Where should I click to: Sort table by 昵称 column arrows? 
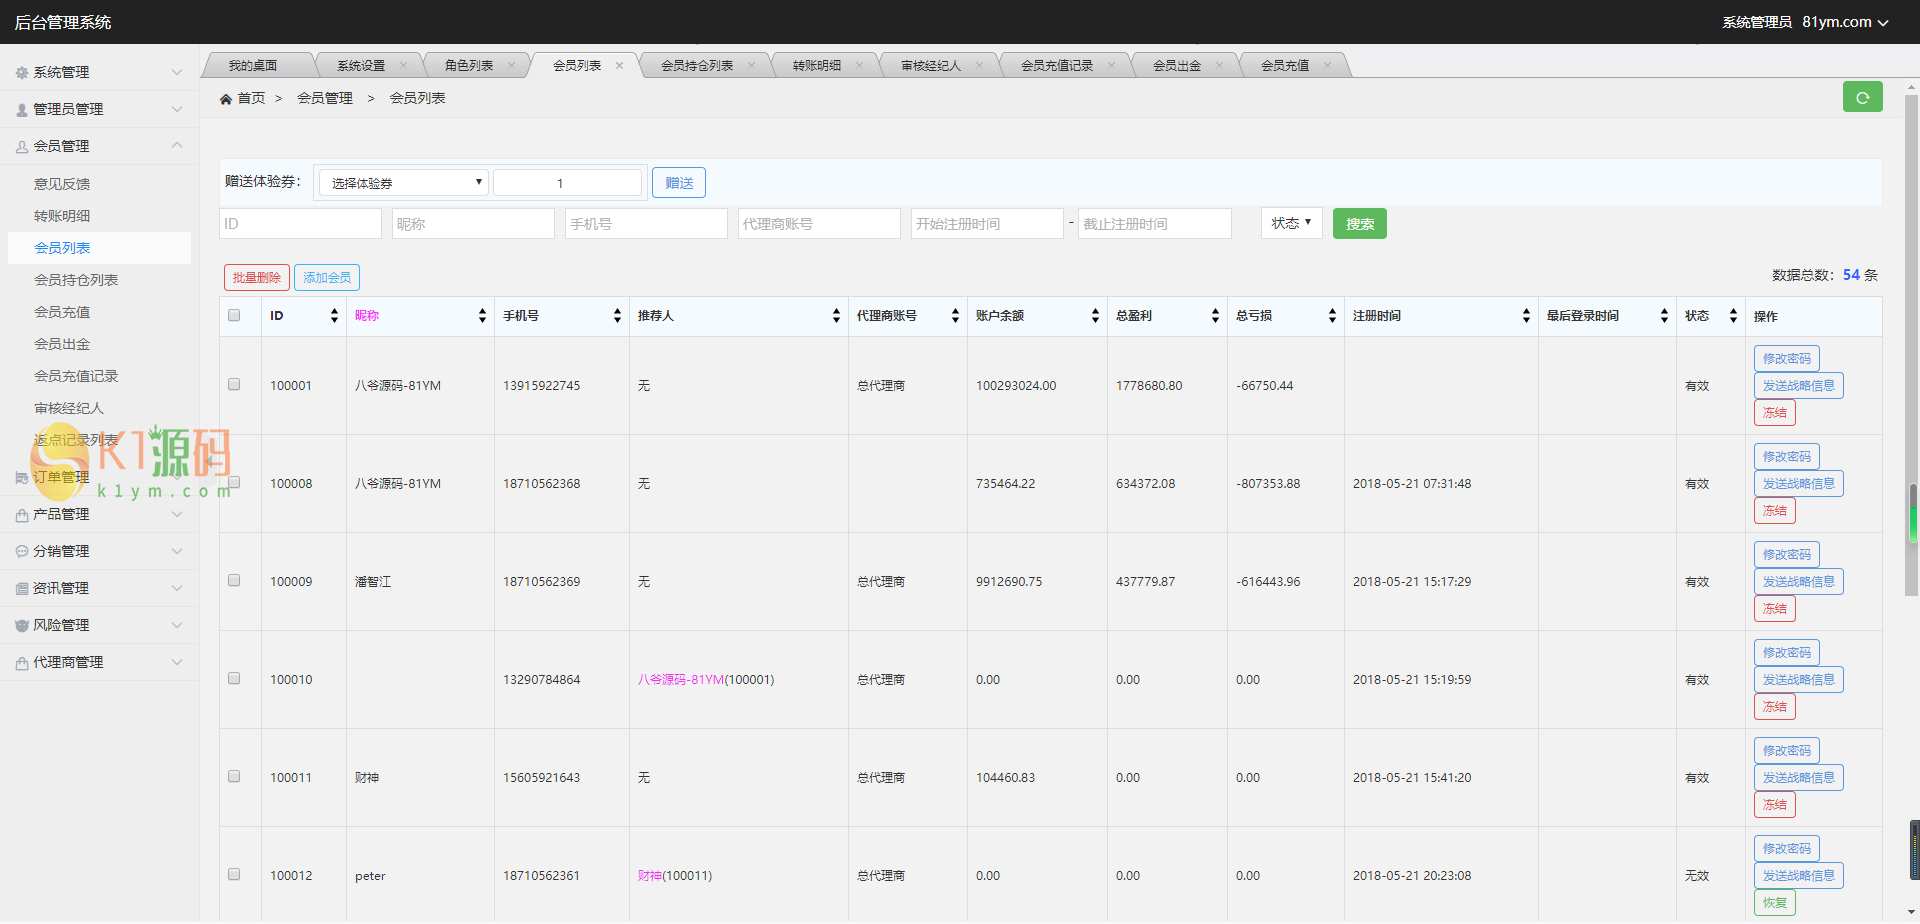[482, 316]
